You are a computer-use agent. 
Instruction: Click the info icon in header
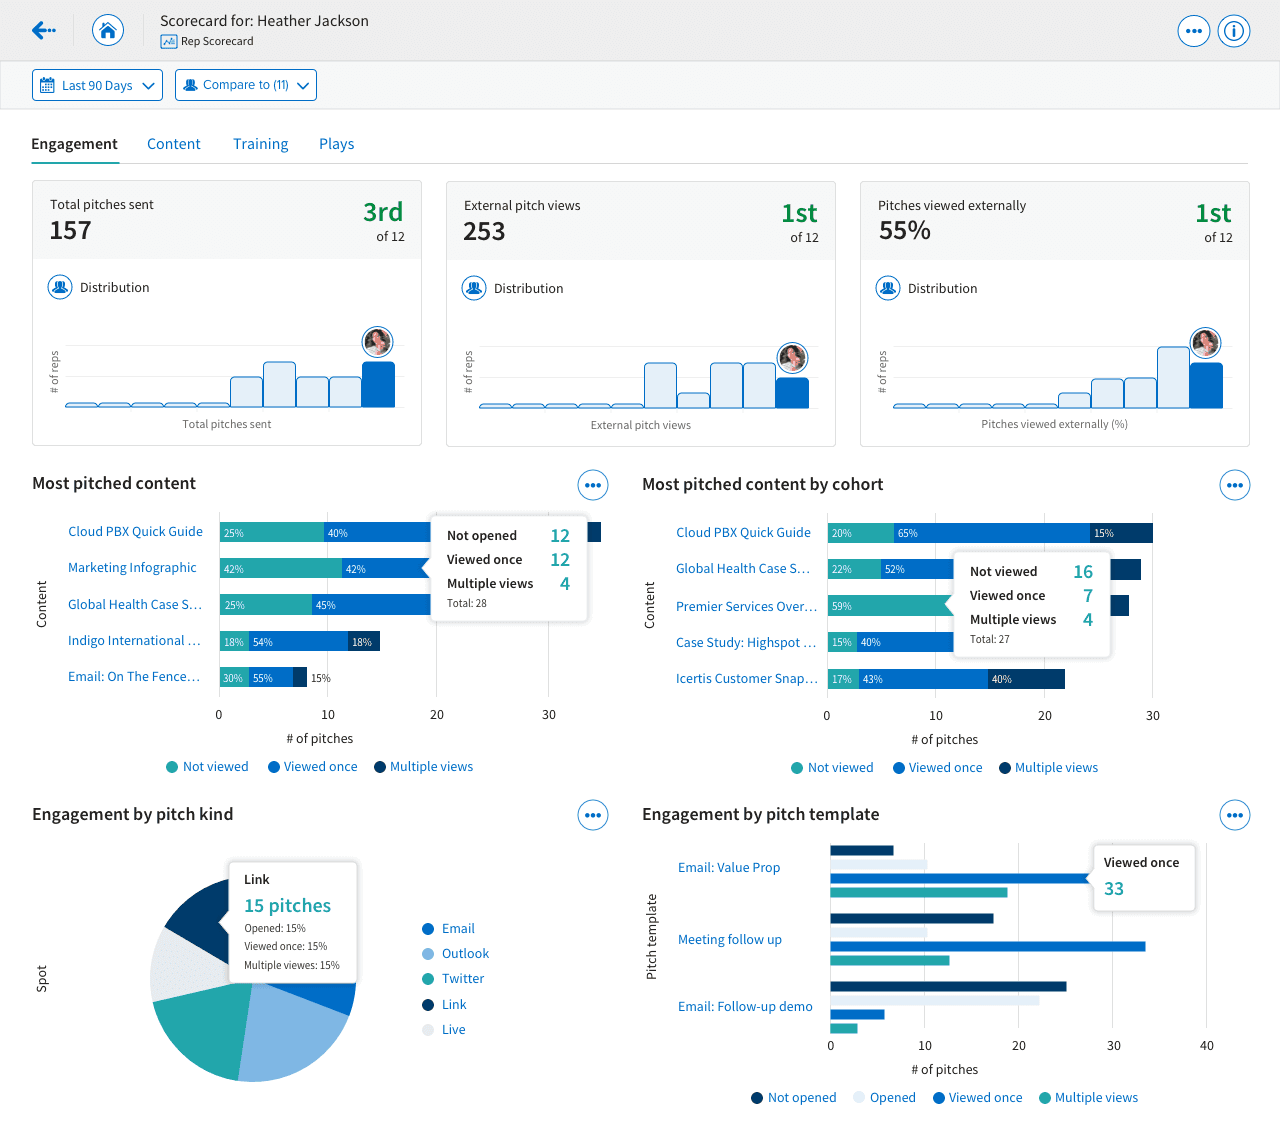pos(1235,31)
